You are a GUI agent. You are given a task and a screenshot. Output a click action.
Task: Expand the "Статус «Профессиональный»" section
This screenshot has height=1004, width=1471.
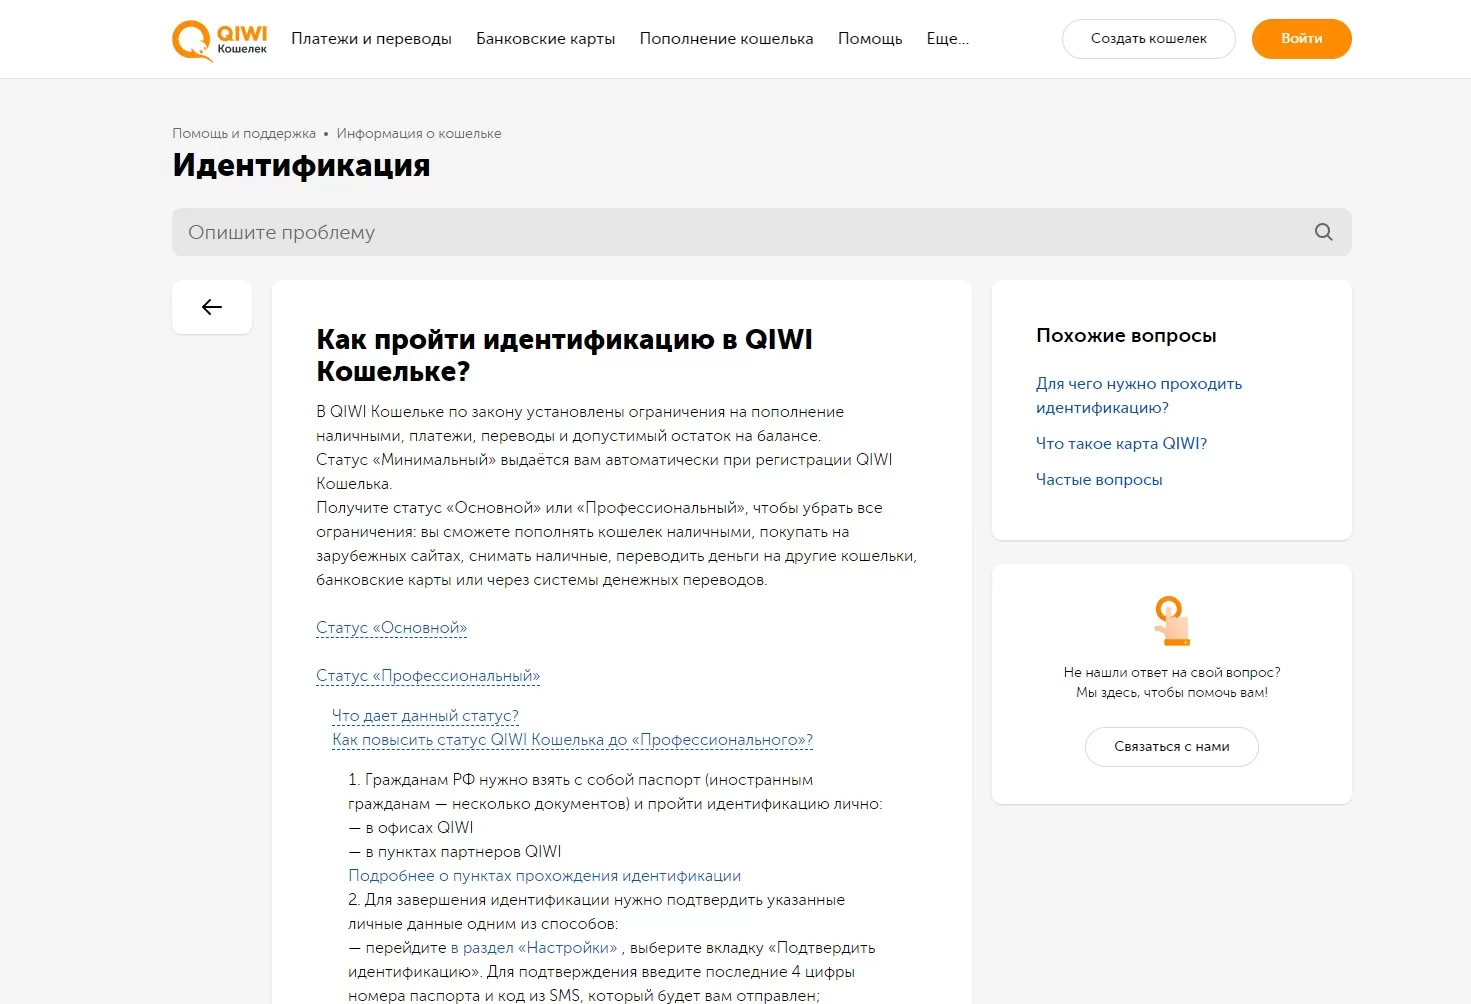tap(427, 675)
